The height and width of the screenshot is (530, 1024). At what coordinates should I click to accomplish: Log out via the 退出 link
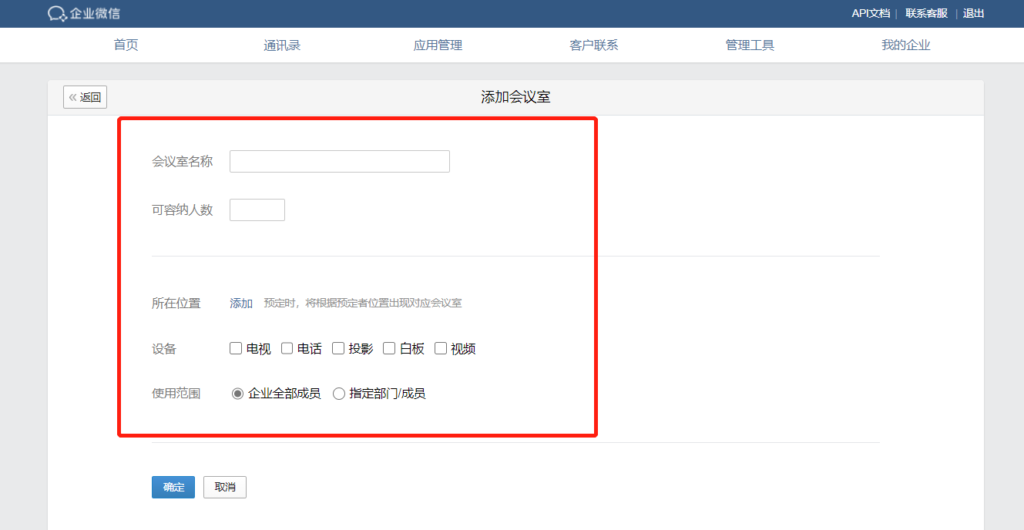pos(973,13)
